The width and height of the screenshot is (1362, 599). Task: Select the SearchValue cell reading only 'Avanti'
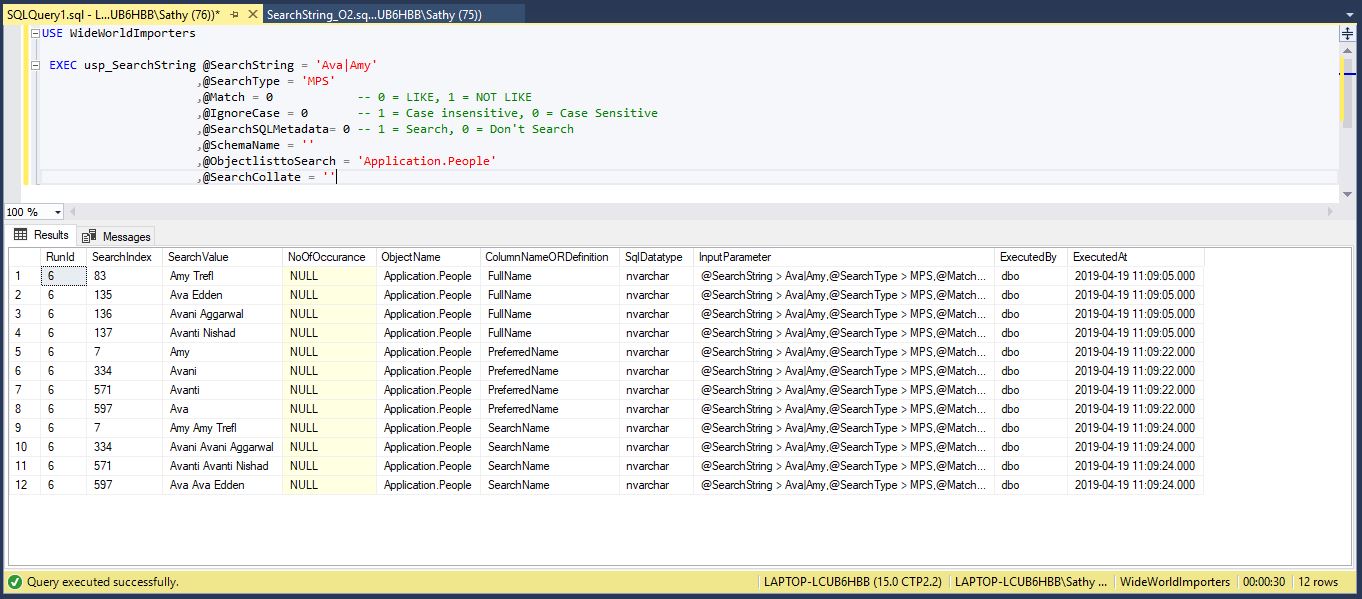click(x=222, y=390)
